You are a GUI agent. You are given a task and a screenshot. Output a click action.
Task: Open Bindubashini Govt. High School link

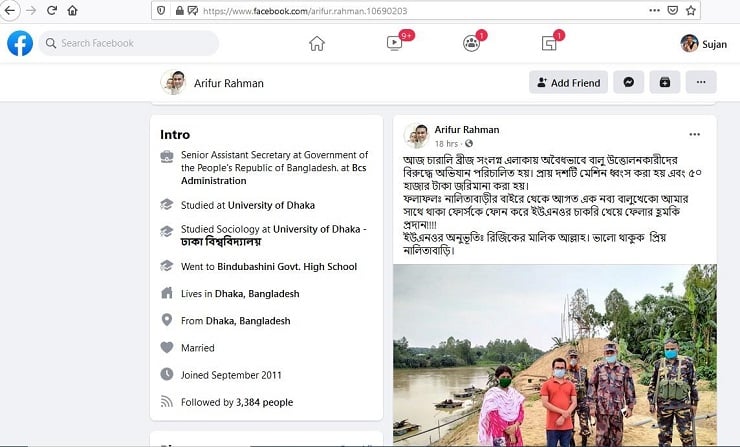click(x=287, y=267)
